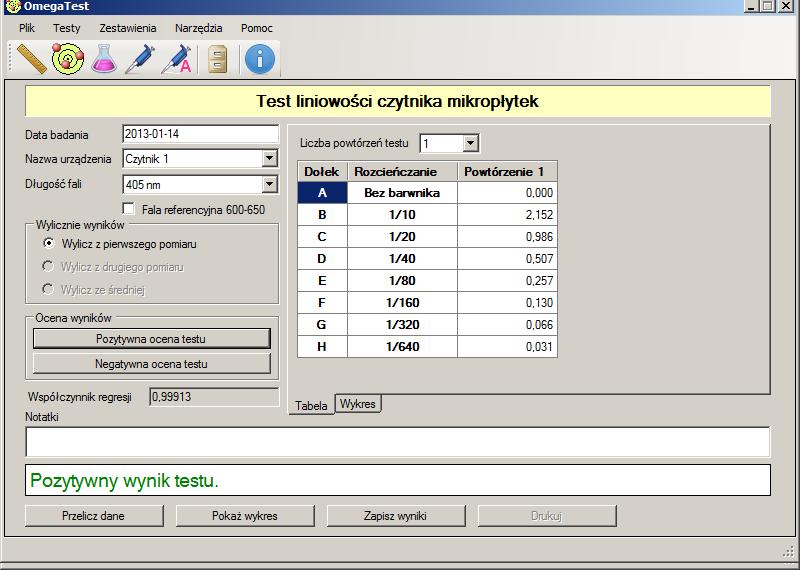Click the blue info icon

point(259,59)
